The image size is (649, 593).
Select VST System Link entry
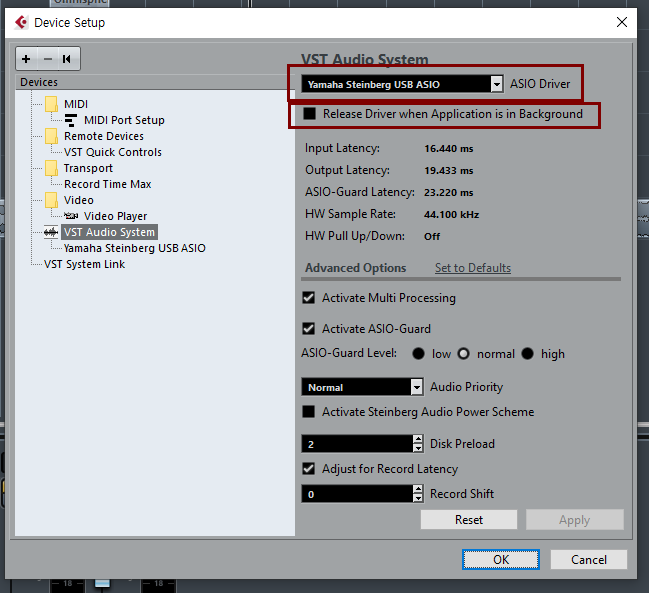84,264
